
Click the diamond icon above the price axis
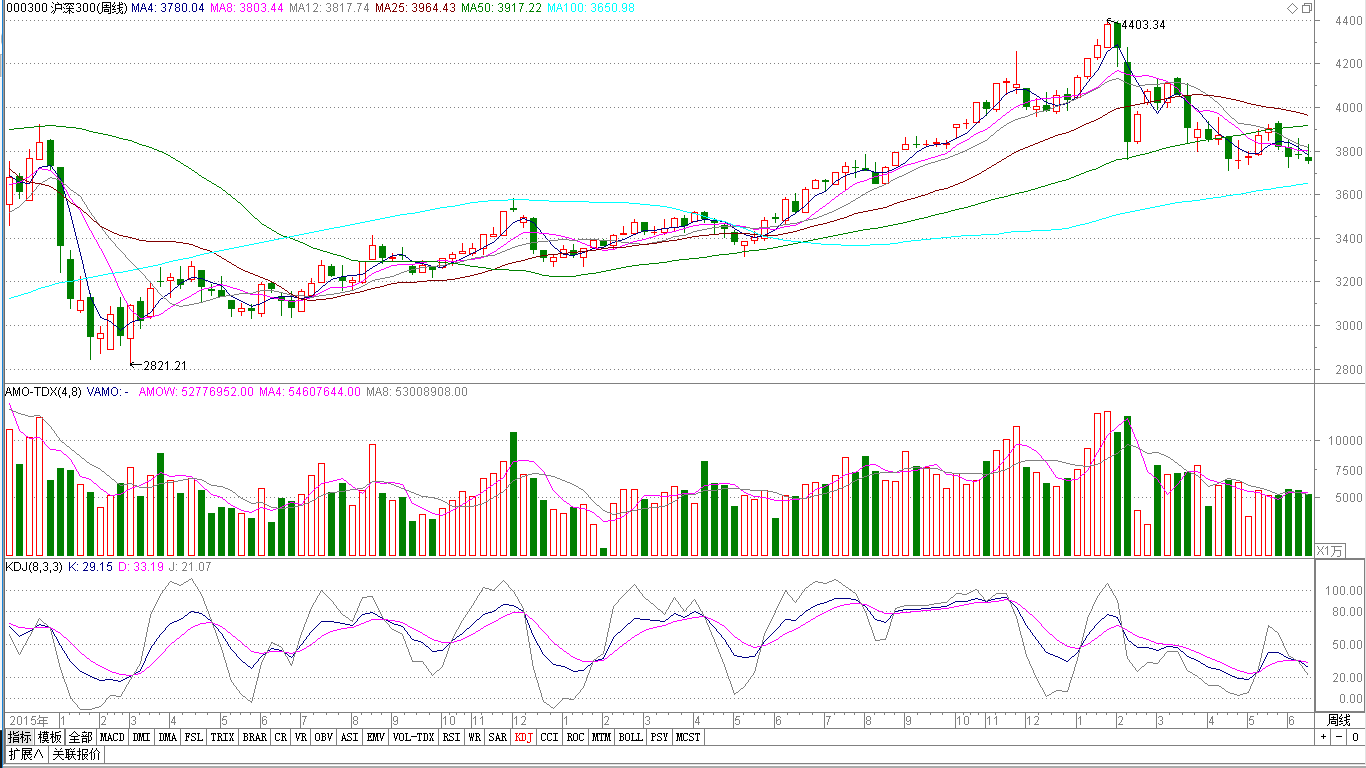(1292, 8)
